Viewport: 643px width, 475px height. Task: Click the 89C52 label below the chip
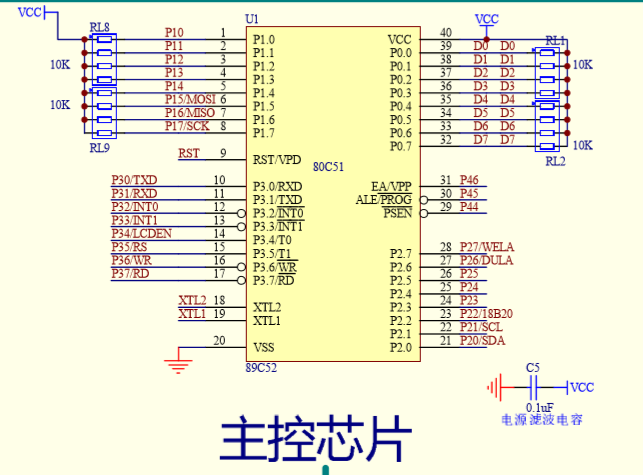(x=261, y=368)
